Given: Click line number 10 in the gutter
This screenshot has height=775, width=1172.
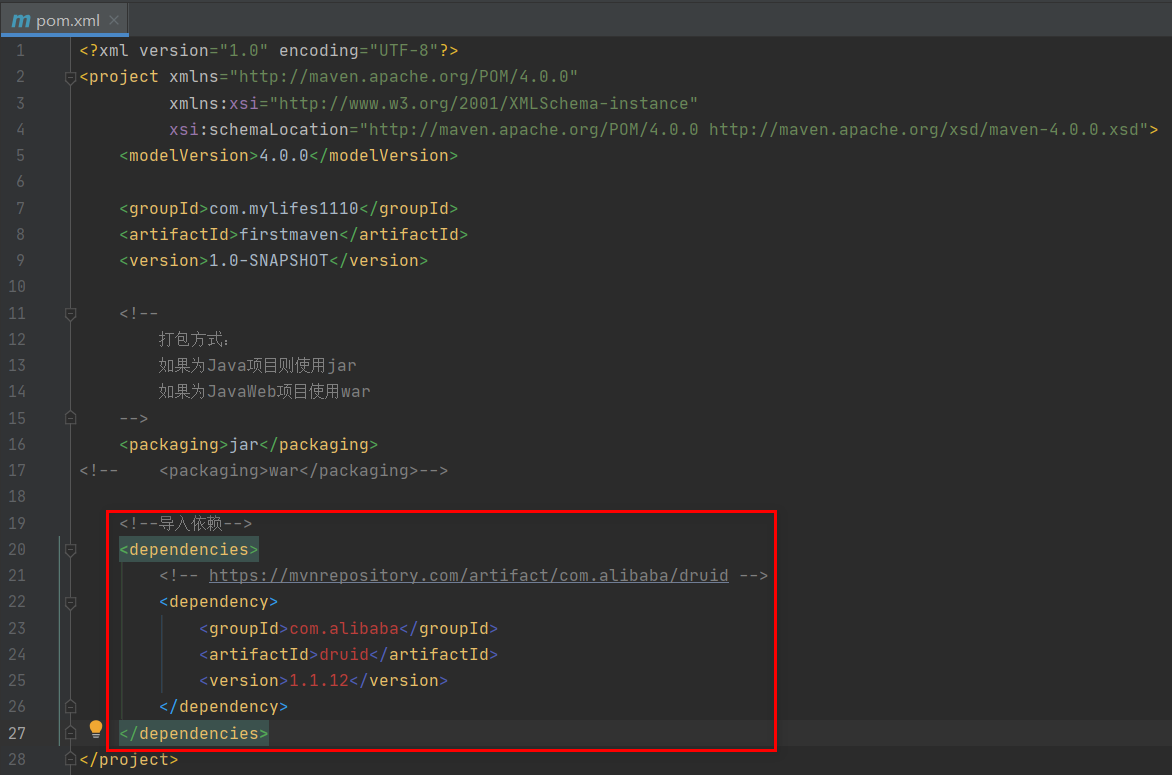Looking at the screenshot, I should [16, 287].
